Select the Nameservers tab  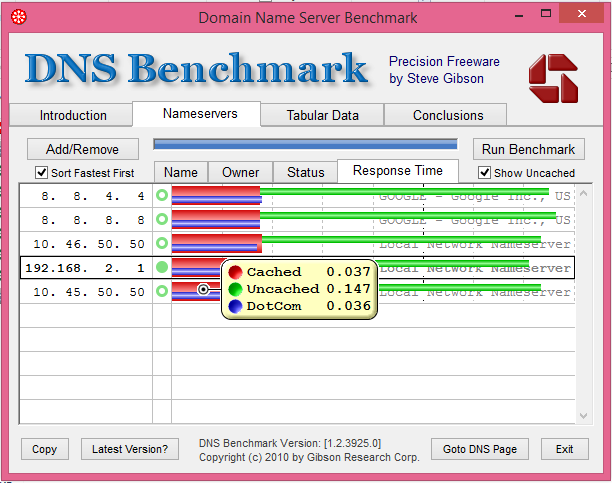coord(196,114)
